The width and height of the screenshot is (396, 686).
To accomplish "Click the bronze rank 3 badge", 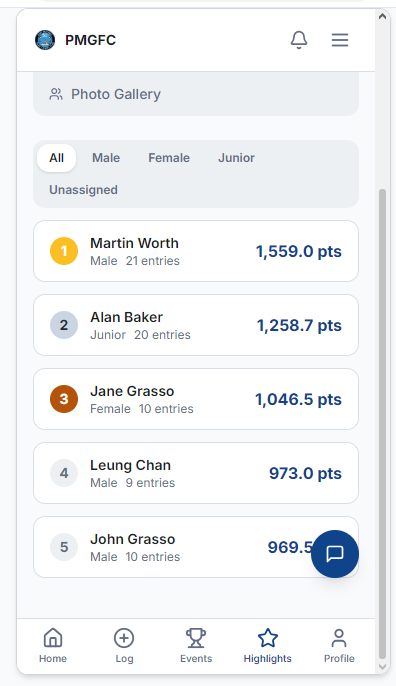I will coord(64,399).
